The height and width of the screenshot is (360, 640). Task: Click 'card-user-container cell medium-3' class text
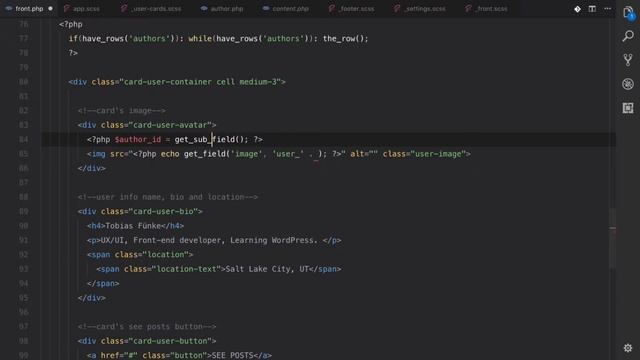200,82
